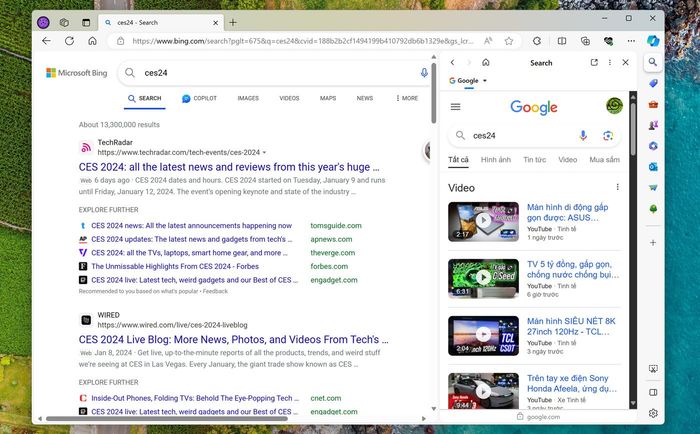This screenshot has width=700, height=434.
Task: Click the Bing voice search microphone
Action: (424, 72)
